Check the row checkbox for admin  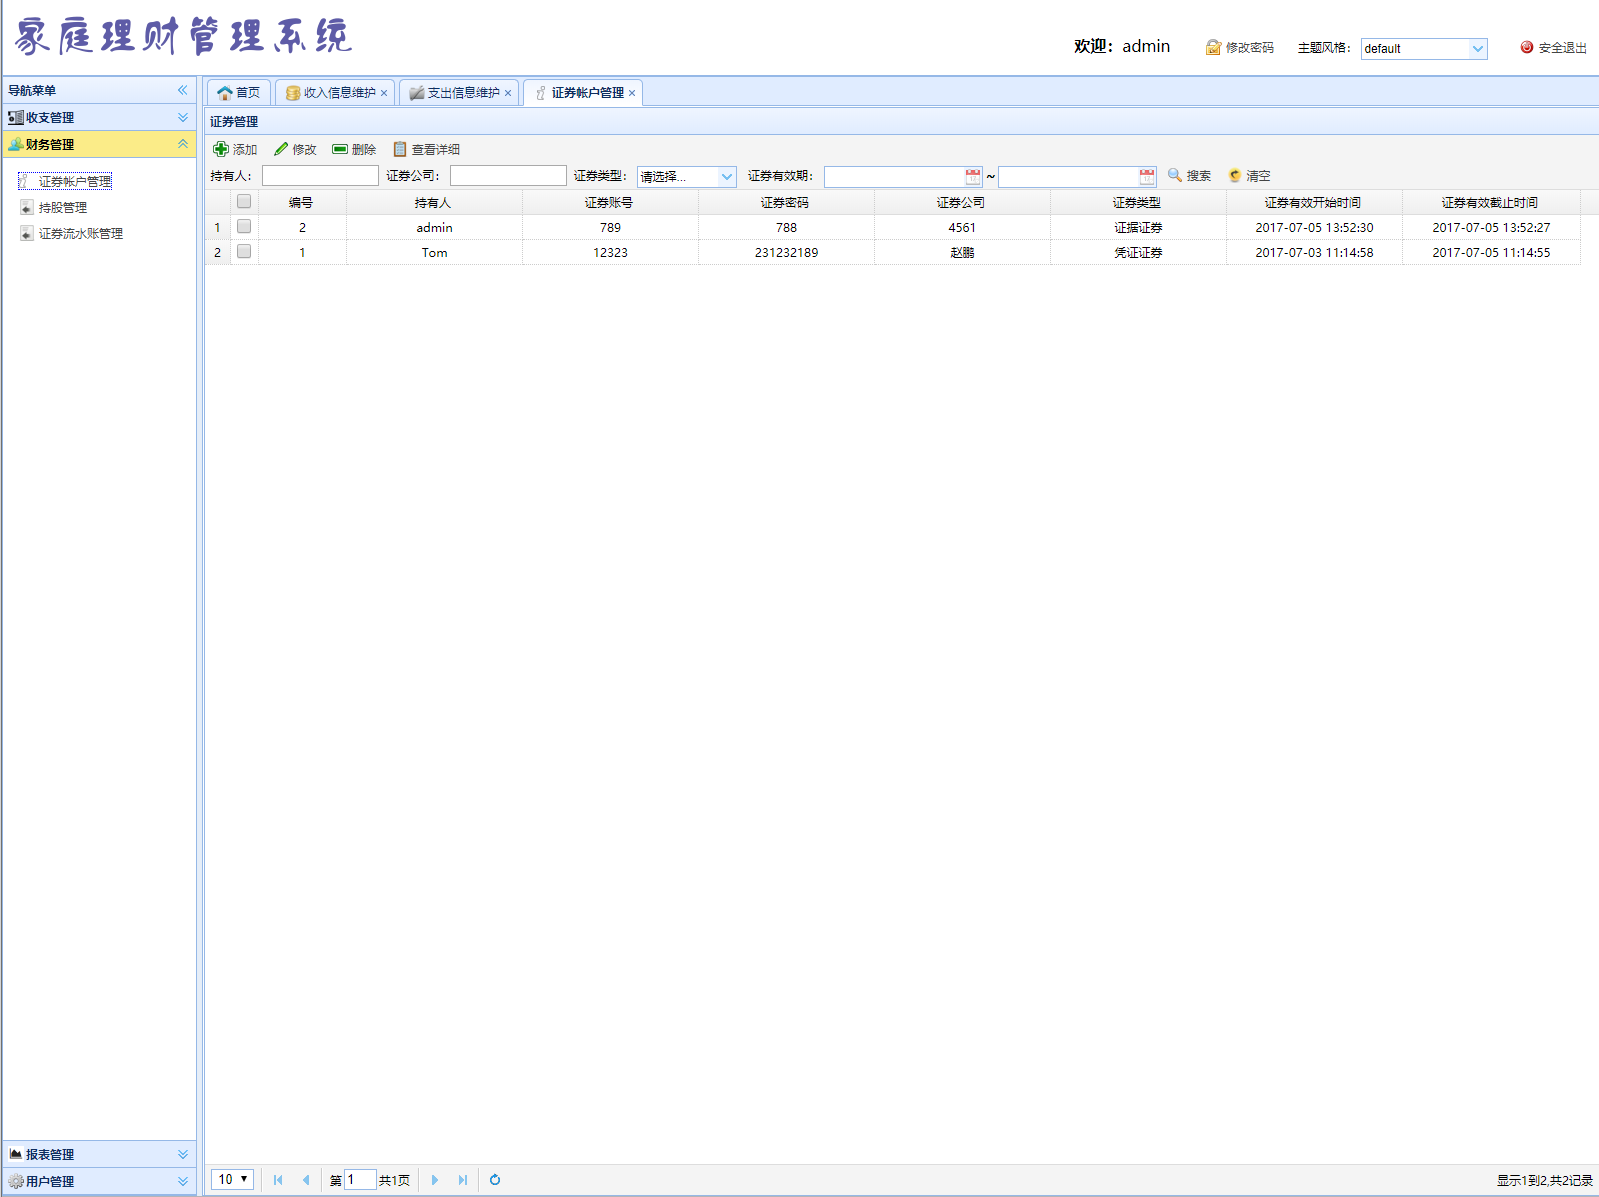(x=244, y=226)
